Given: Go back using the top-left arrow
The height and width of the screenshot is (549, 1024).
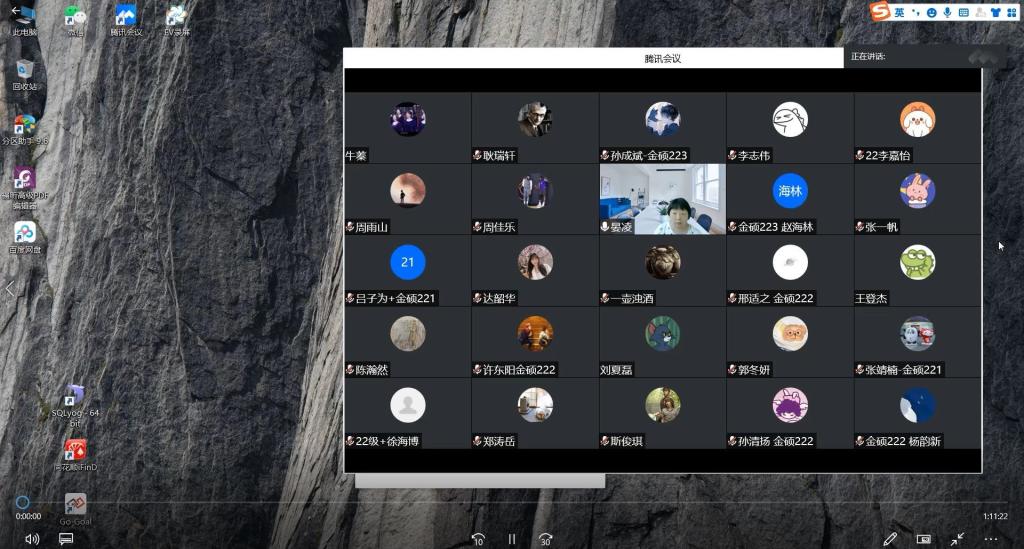Looking at the screenshot, I should pos(16,10).
